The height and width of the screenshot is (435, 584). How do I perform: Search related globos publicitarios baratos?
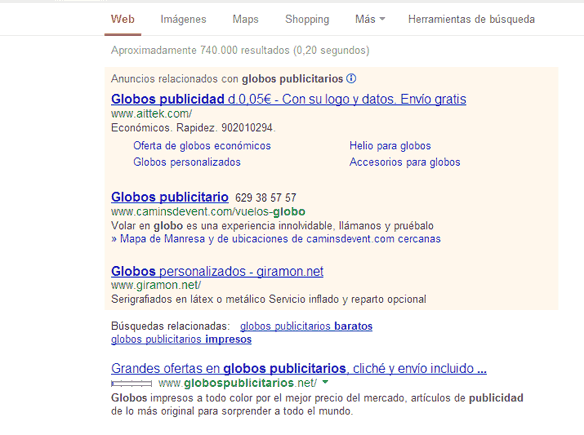306,326
